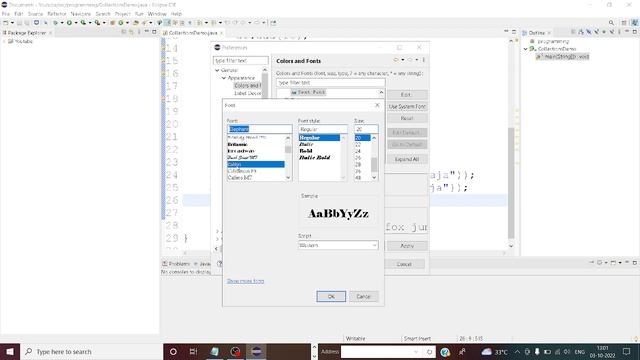The height and width of the screenshot is (360, 640).
Task: Open the File menu
Action: click(x=6, y=14)
